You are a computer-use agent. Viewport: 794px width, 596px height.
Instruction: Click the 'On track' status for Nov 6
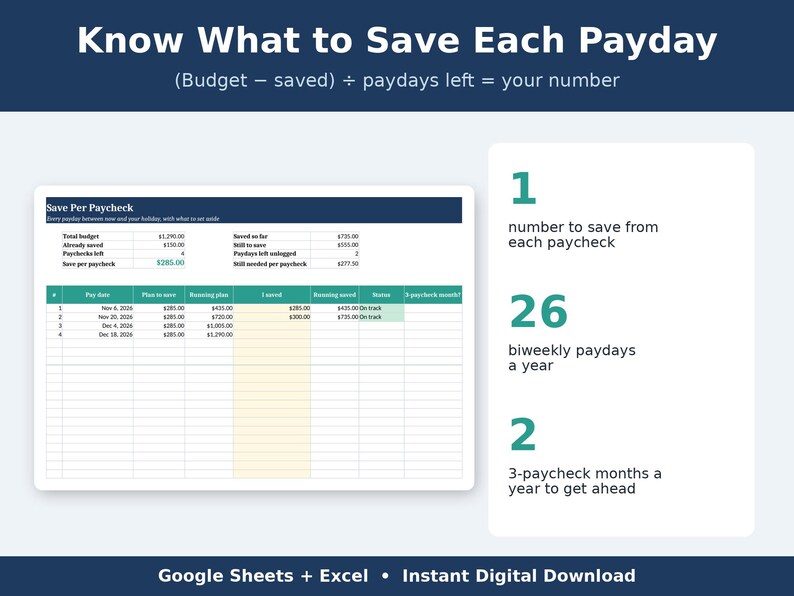(381, 308)
